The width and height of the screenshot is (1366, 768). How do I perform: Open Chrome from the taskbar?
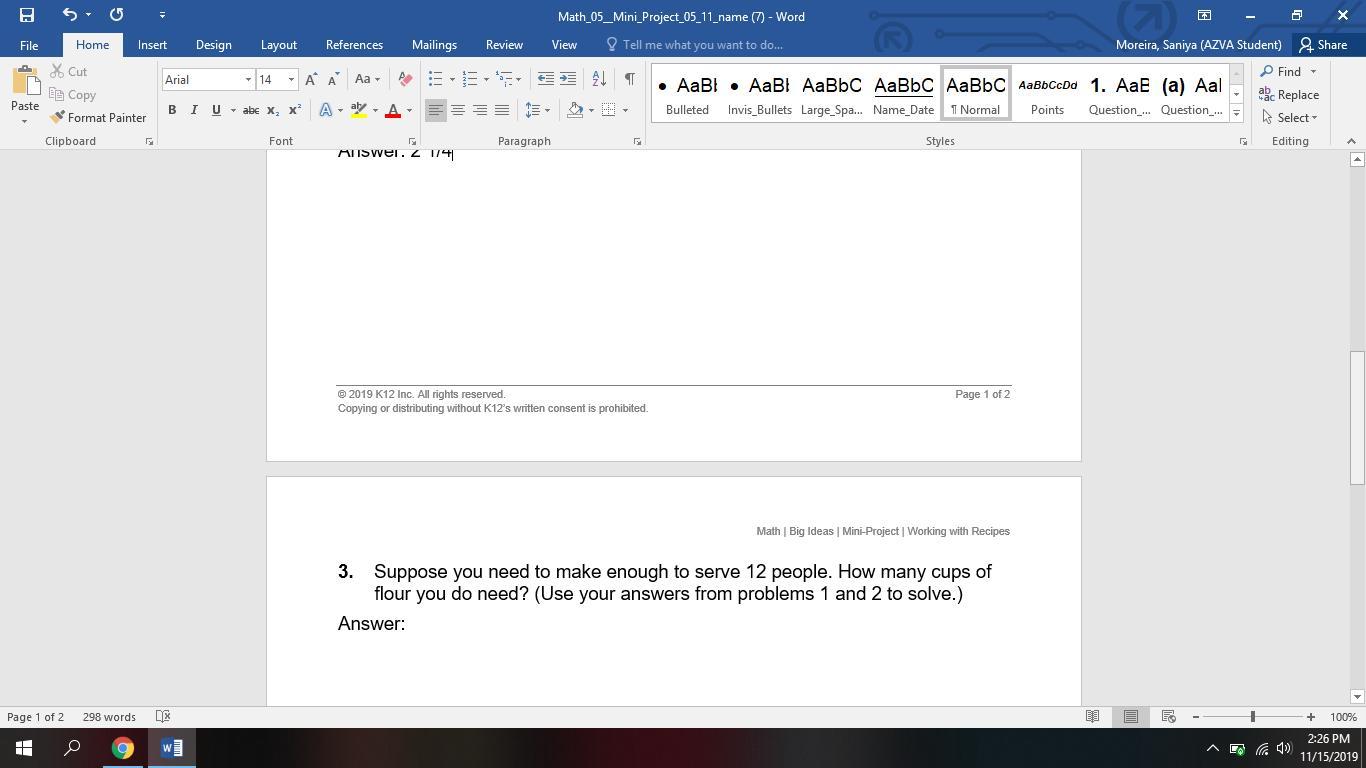122,748
